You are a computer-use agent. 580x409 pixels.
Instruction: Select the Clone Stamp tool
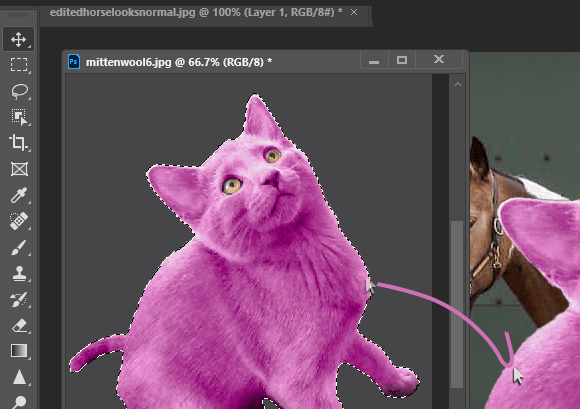[x=18, y=274]
